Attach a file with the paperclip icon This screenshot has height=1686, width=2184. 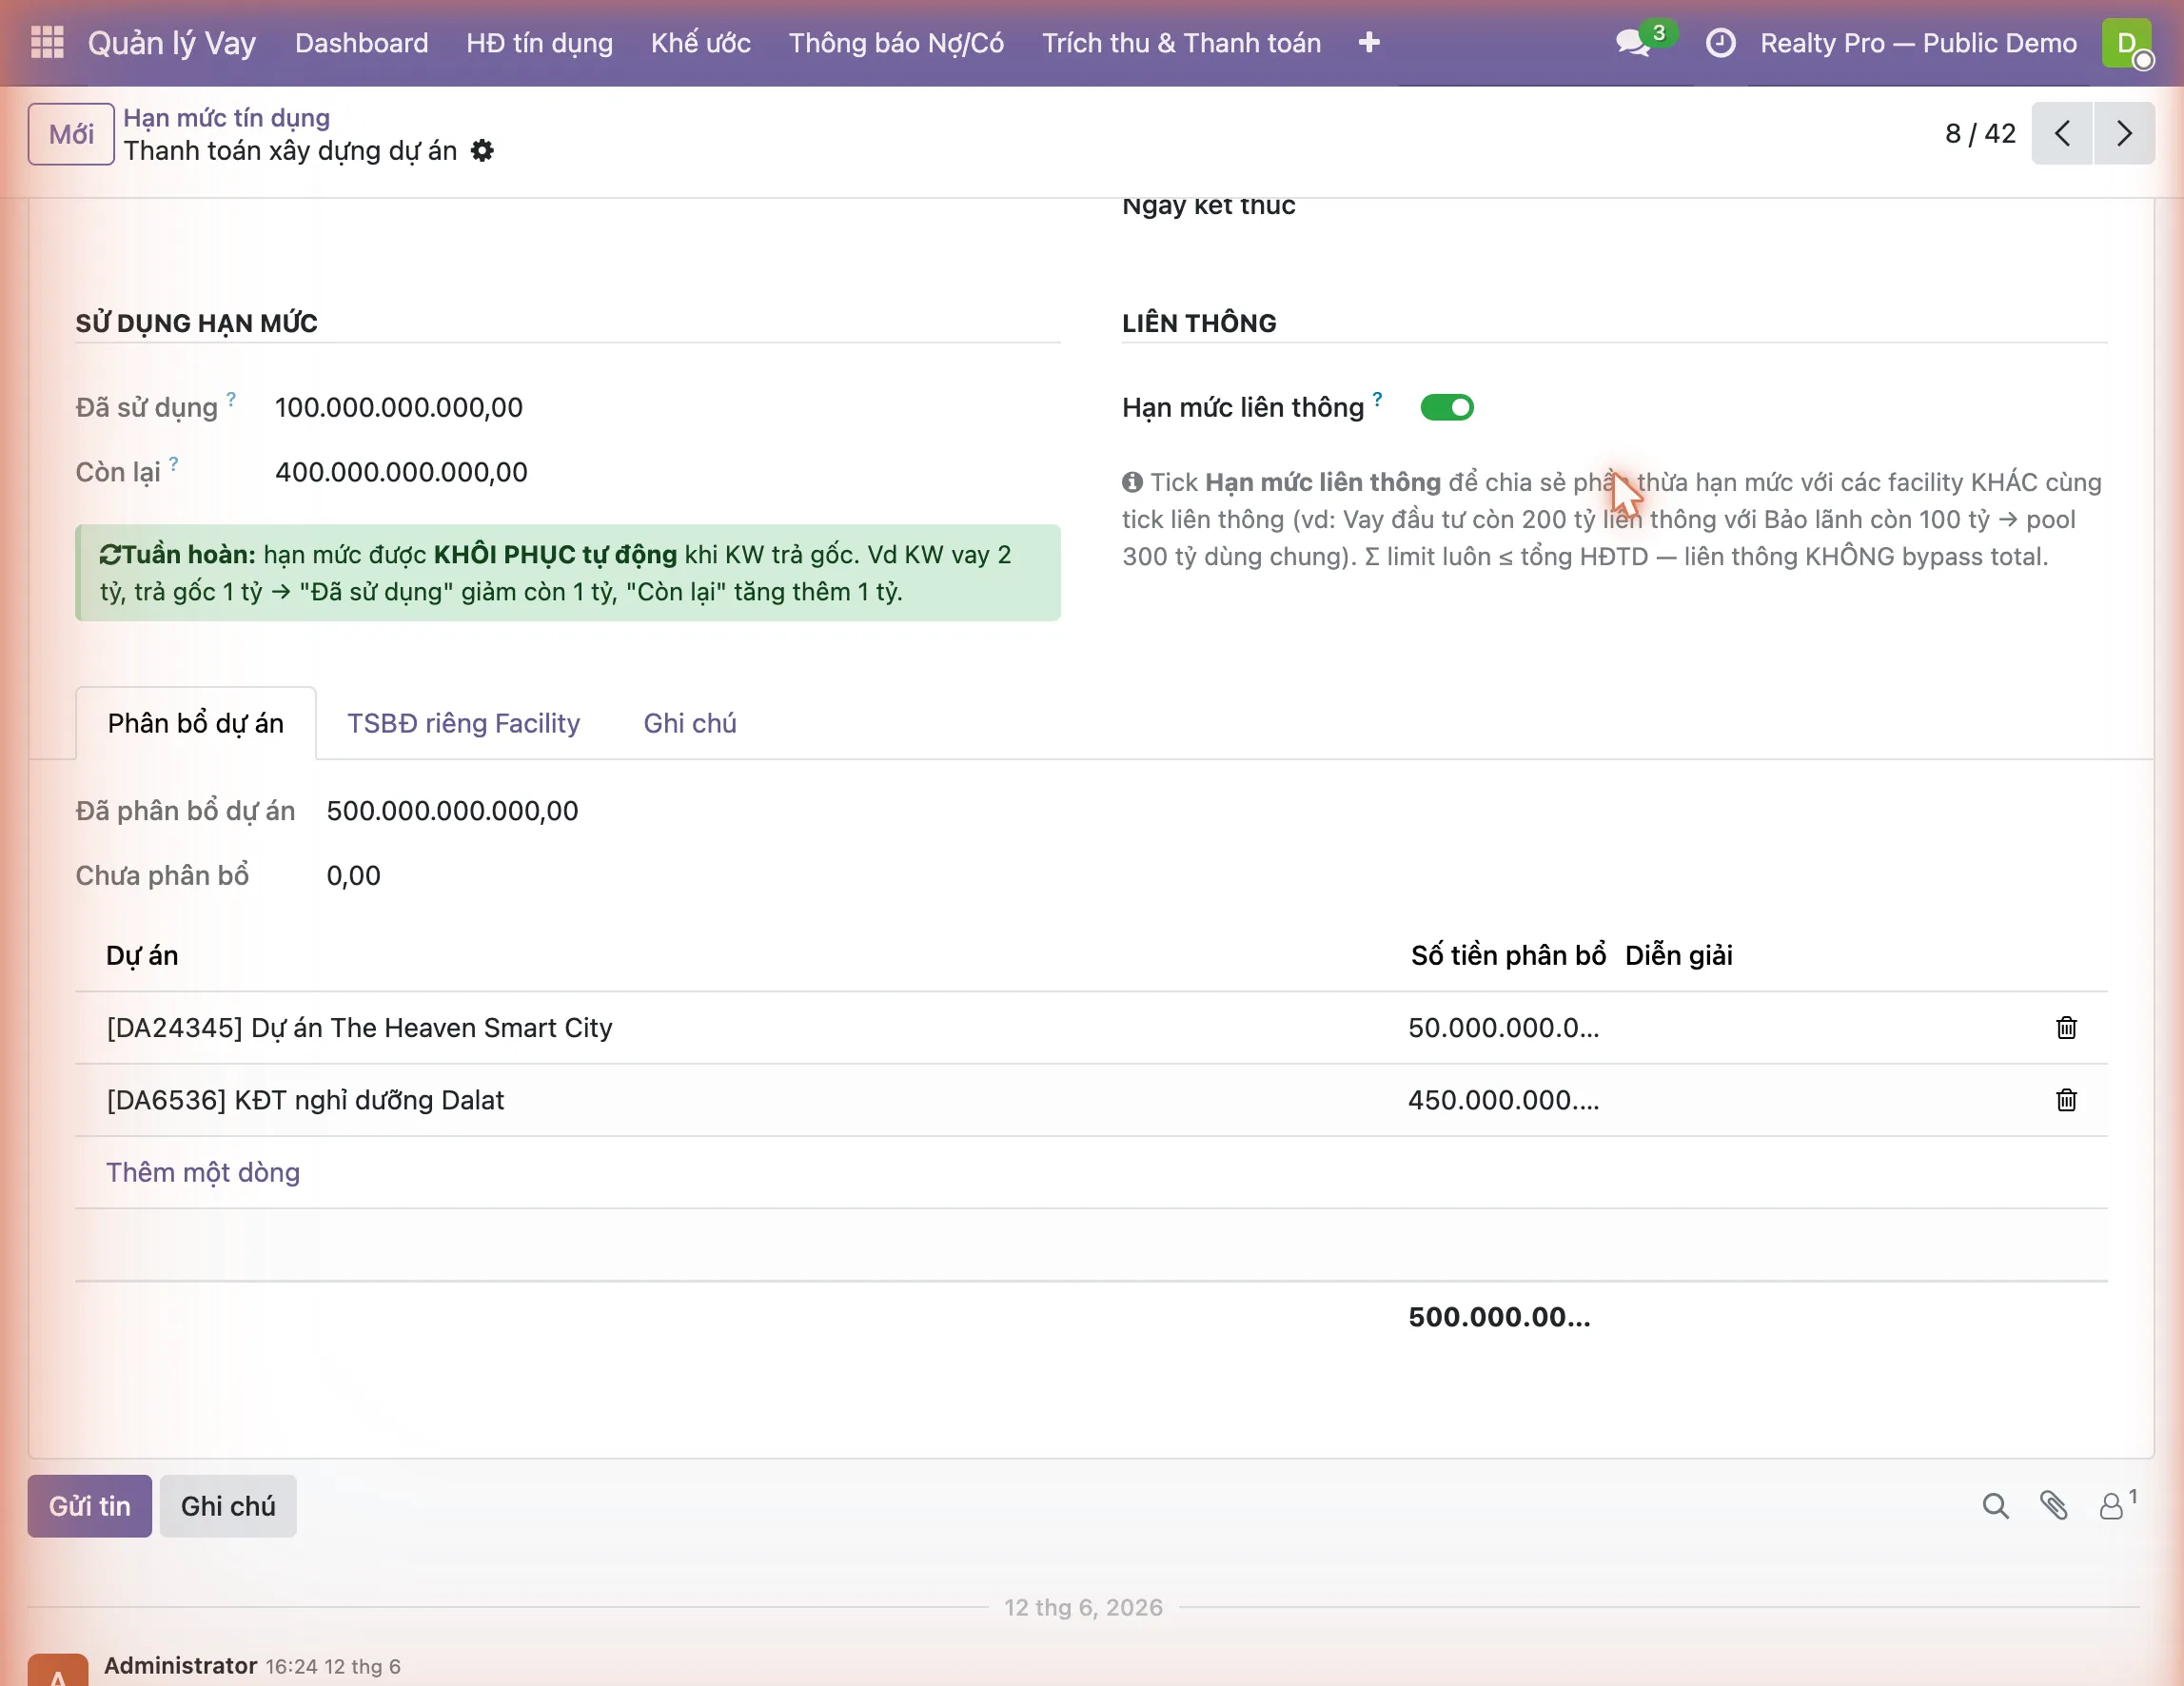pyautogui.click(x=2054, y=1506)
